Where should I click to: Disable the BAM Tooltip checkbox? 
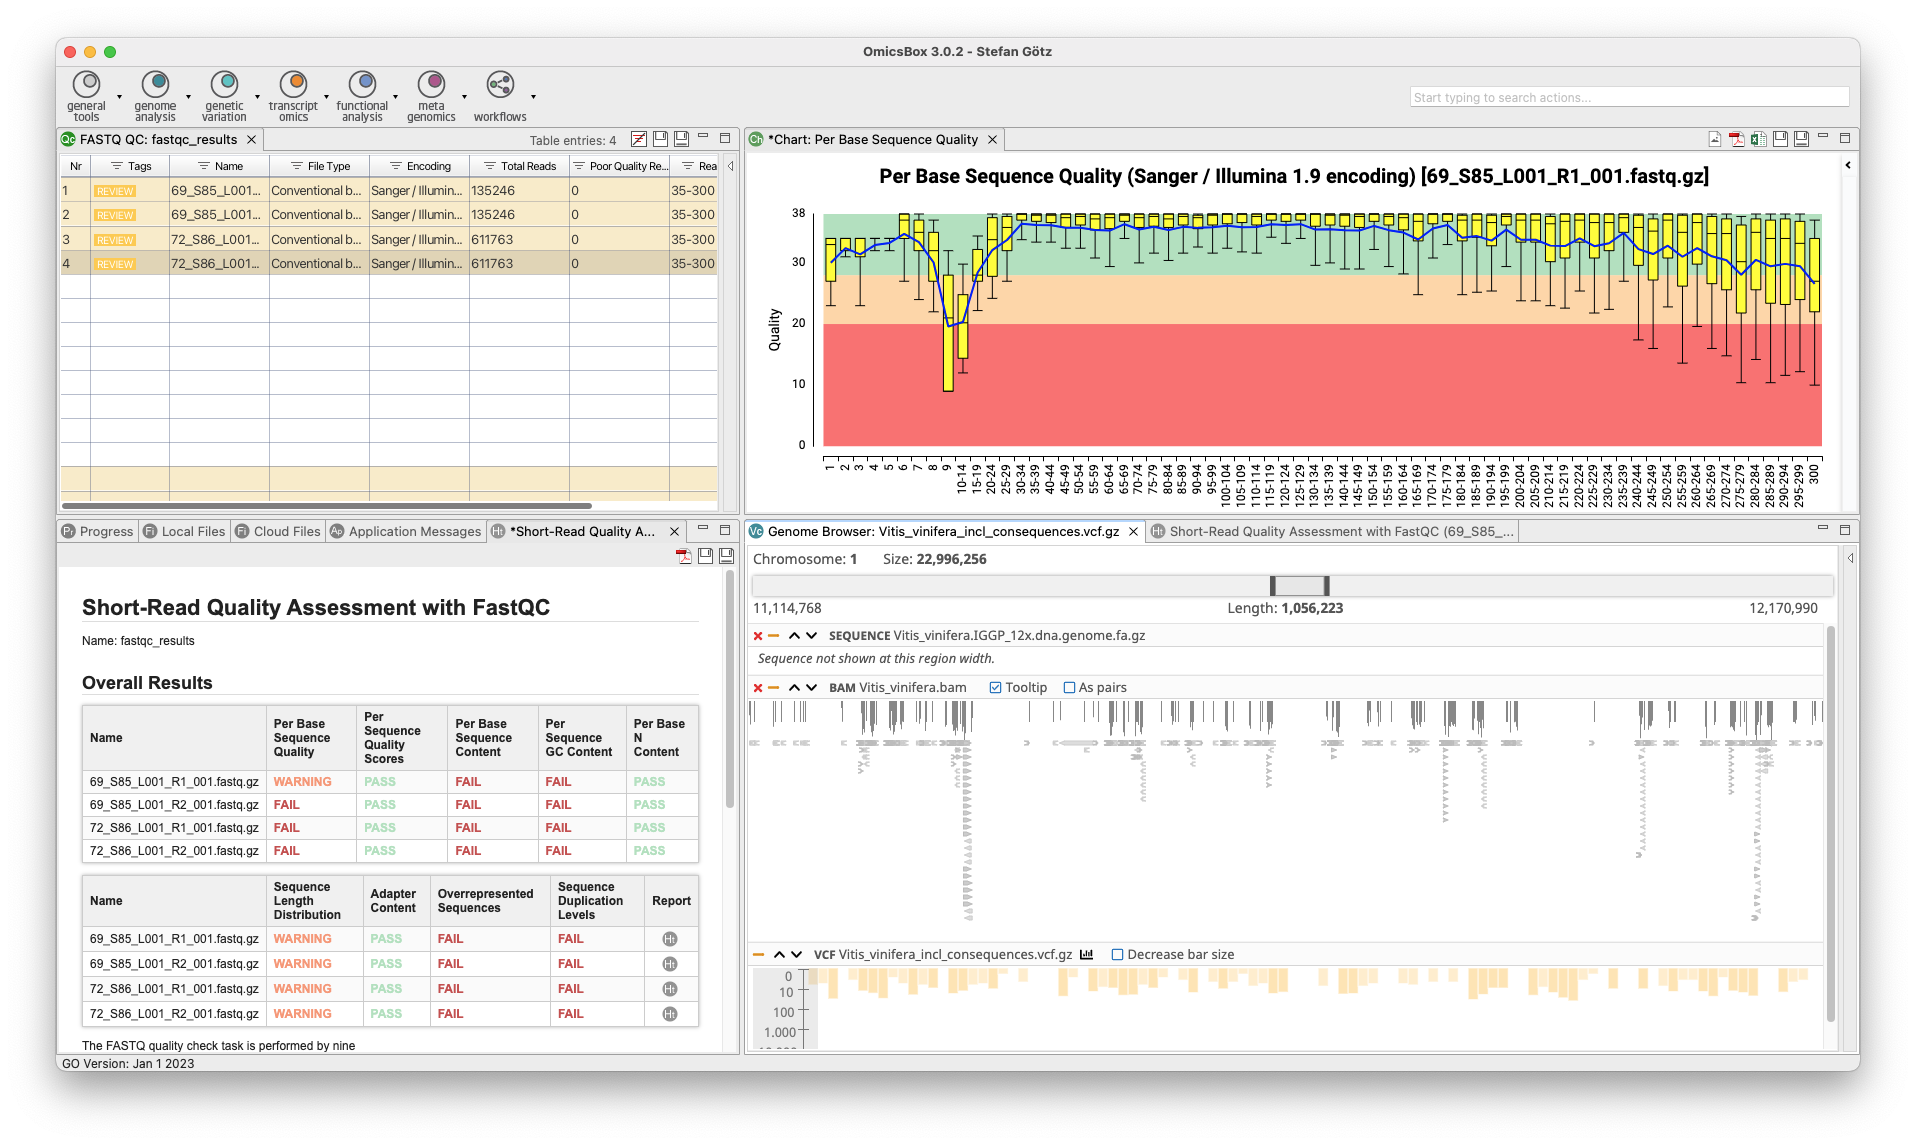click(x=995, y=688)
